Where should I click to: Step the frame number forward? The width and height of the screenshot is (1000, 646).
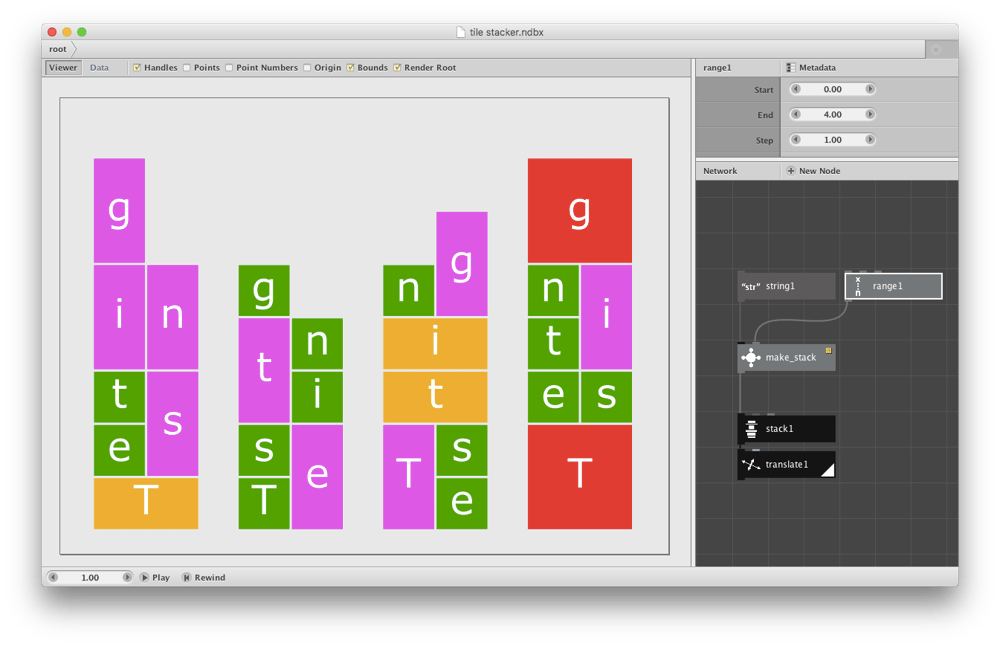(x=127, y=578)
